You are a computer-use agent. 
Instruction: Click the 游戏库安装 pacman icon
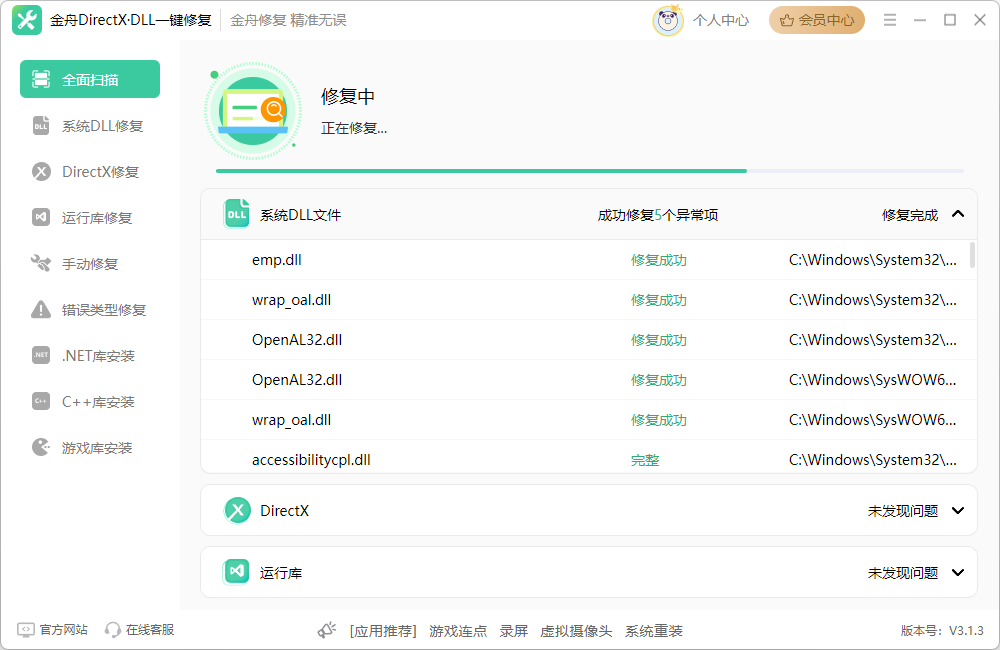41,447
